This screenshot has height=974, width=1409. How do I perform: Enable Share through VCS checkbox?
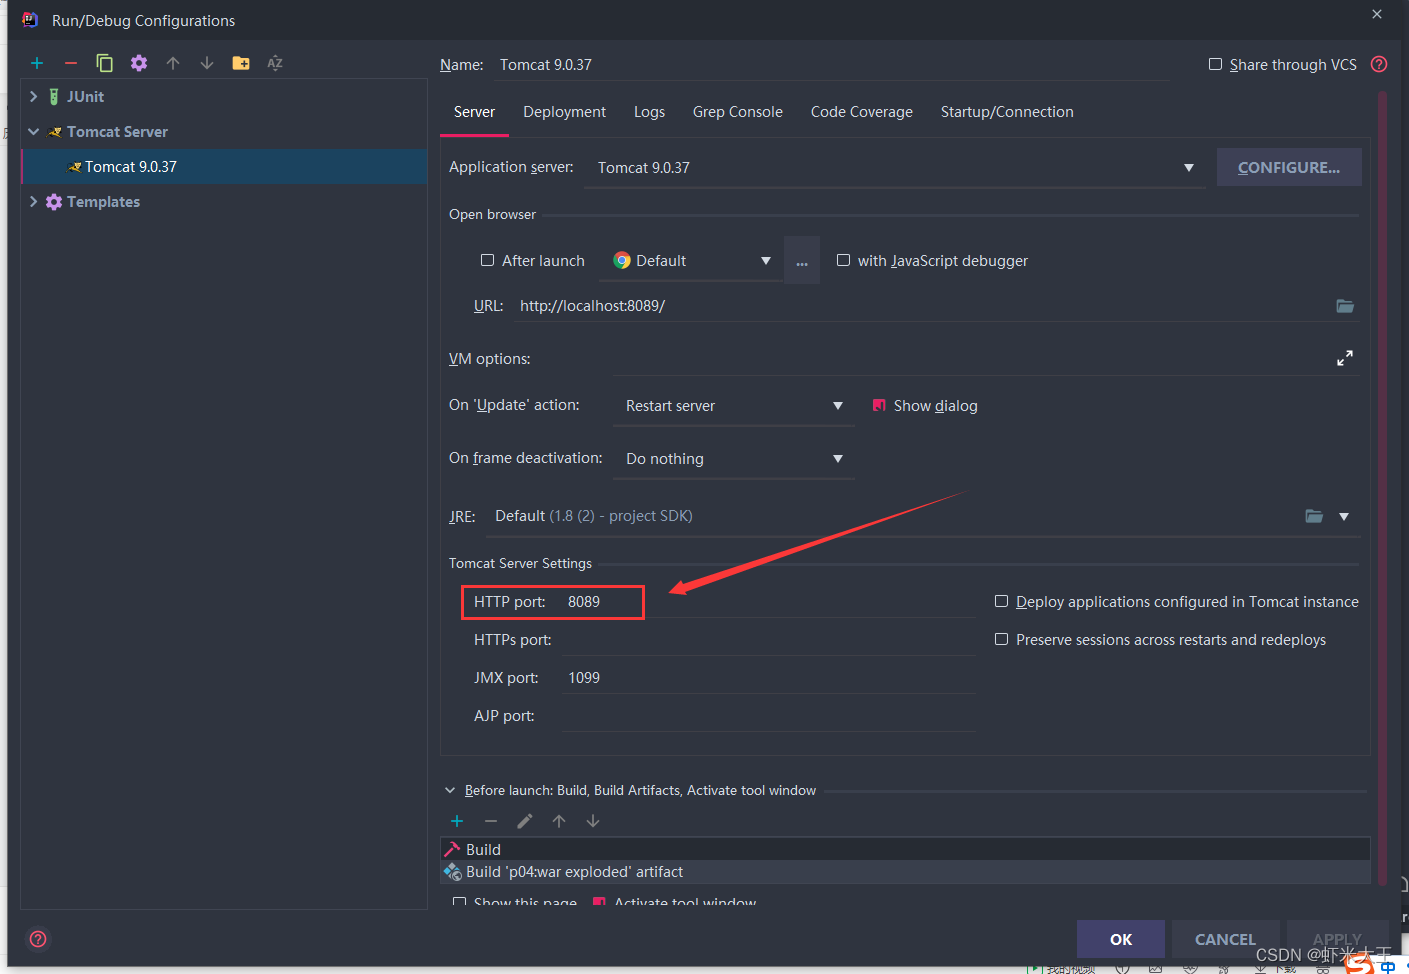coord(1215,64)
